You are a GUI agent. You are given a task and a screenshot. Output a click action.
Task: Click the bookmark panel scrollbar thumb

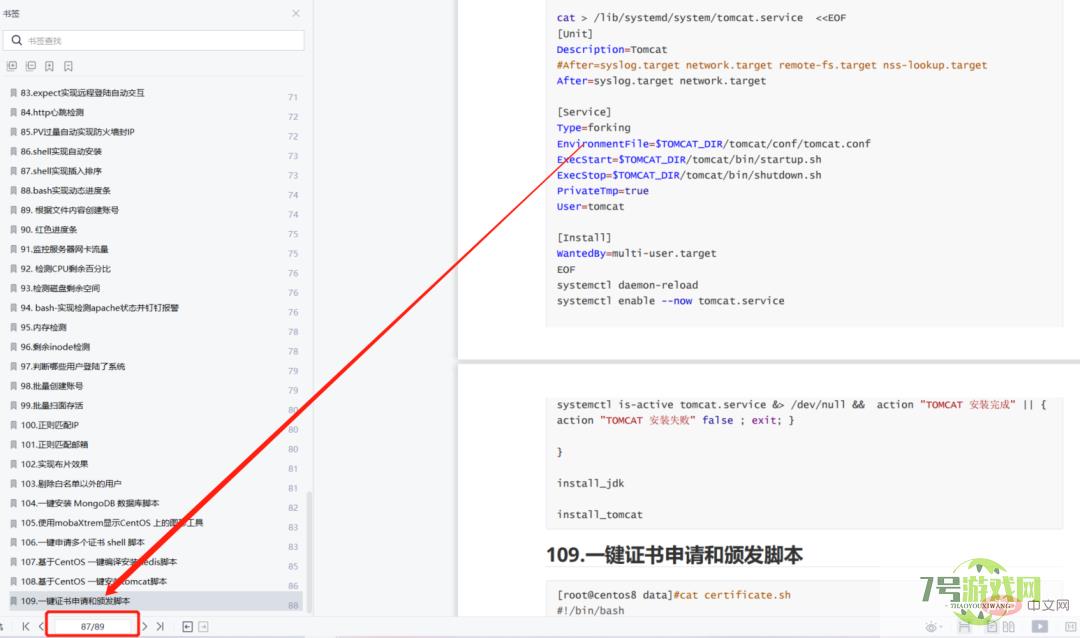click(309, 551)
